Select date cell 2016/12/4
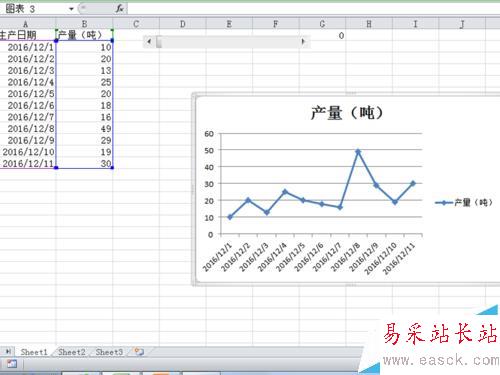This screenshot has width=500, height=375. tap(28, 82)
